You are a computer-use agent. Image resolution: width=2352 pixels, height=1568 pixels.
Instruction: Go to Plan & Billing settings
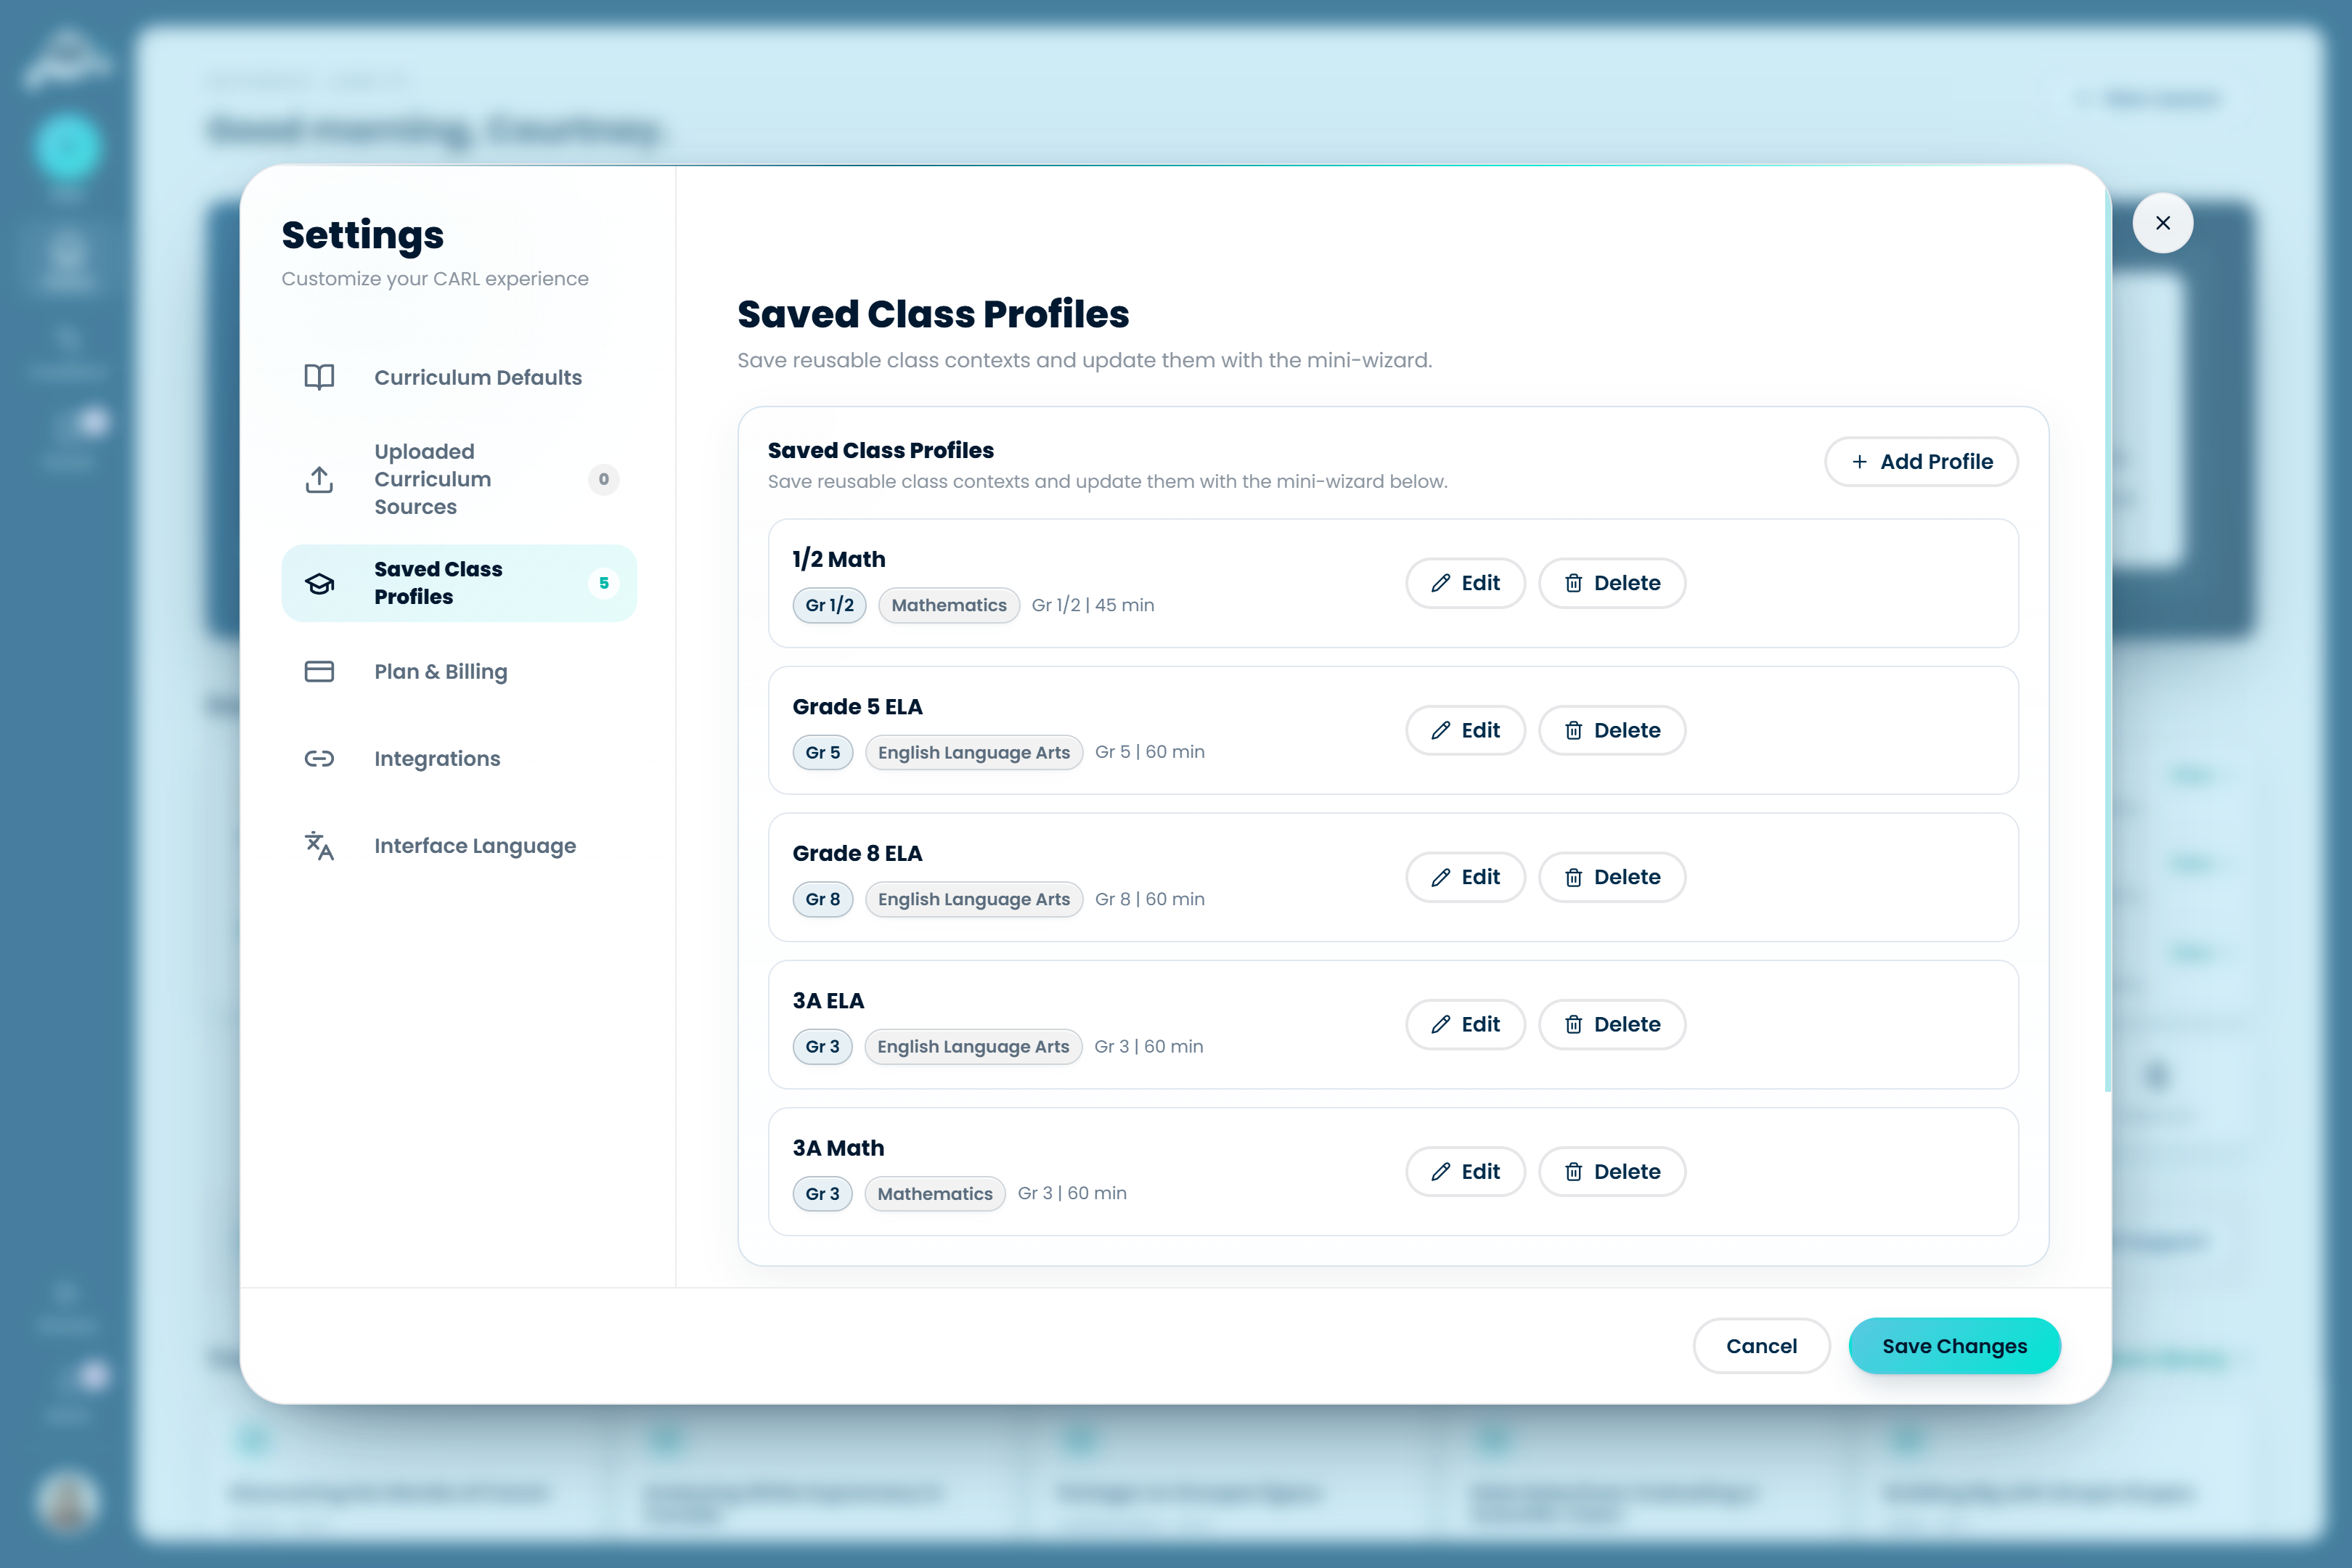(x=459, y=671)
